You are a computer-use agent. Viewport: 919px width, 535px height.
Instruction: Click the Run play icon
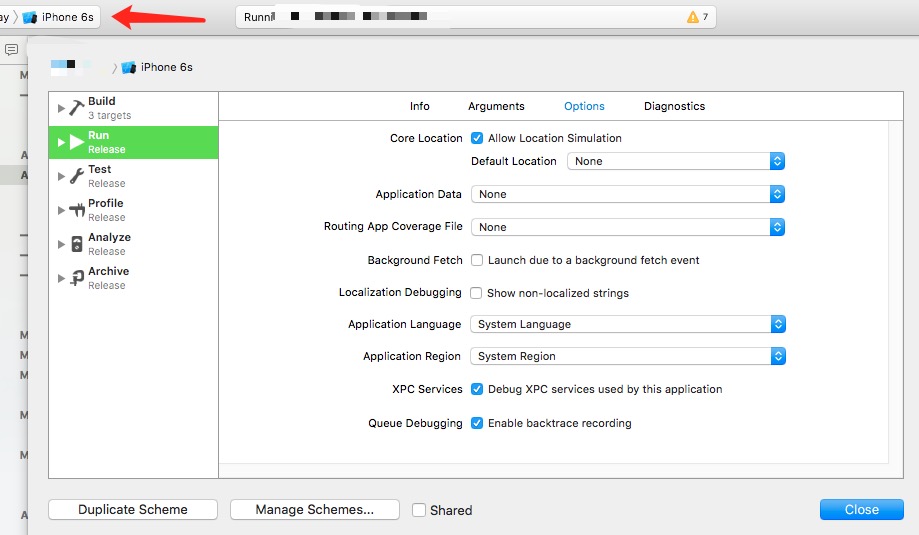76,142
